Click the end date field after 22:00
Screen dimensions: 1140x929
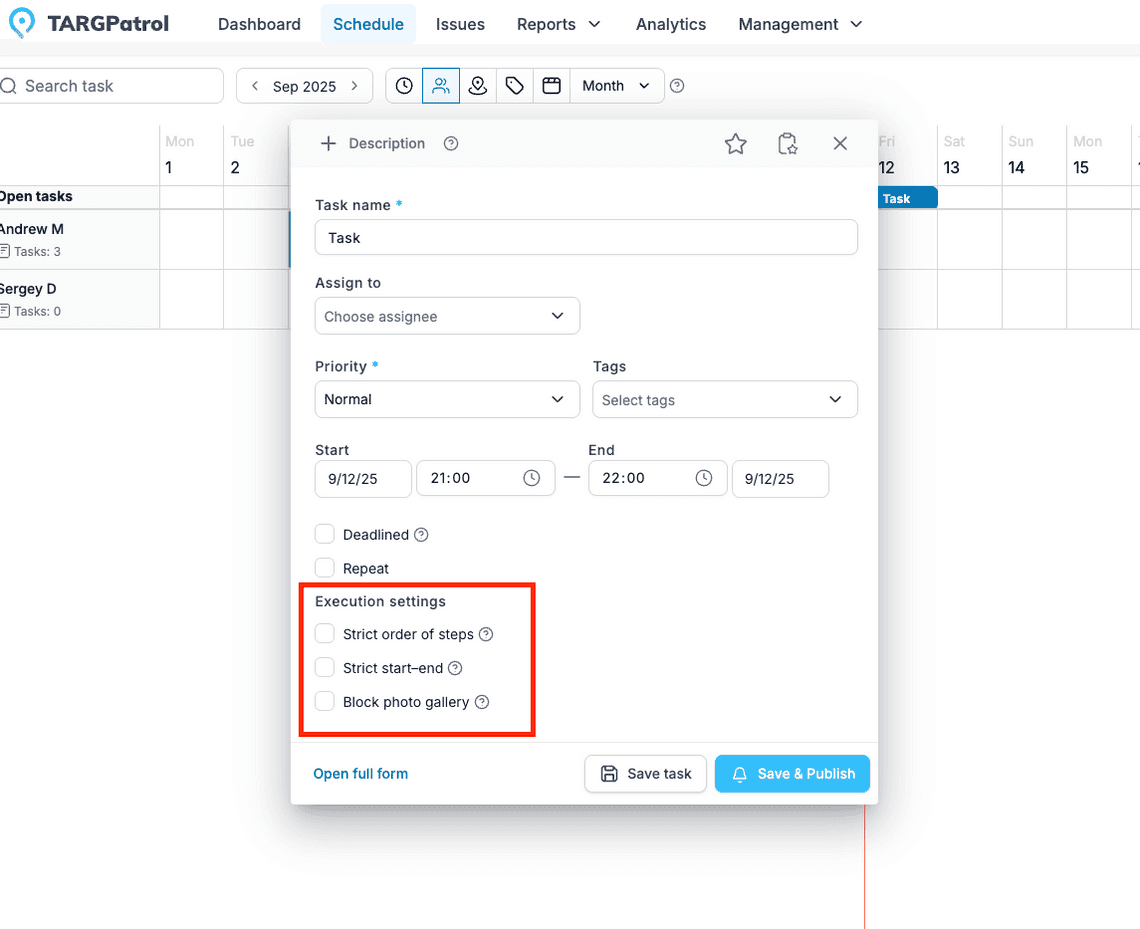780,478
